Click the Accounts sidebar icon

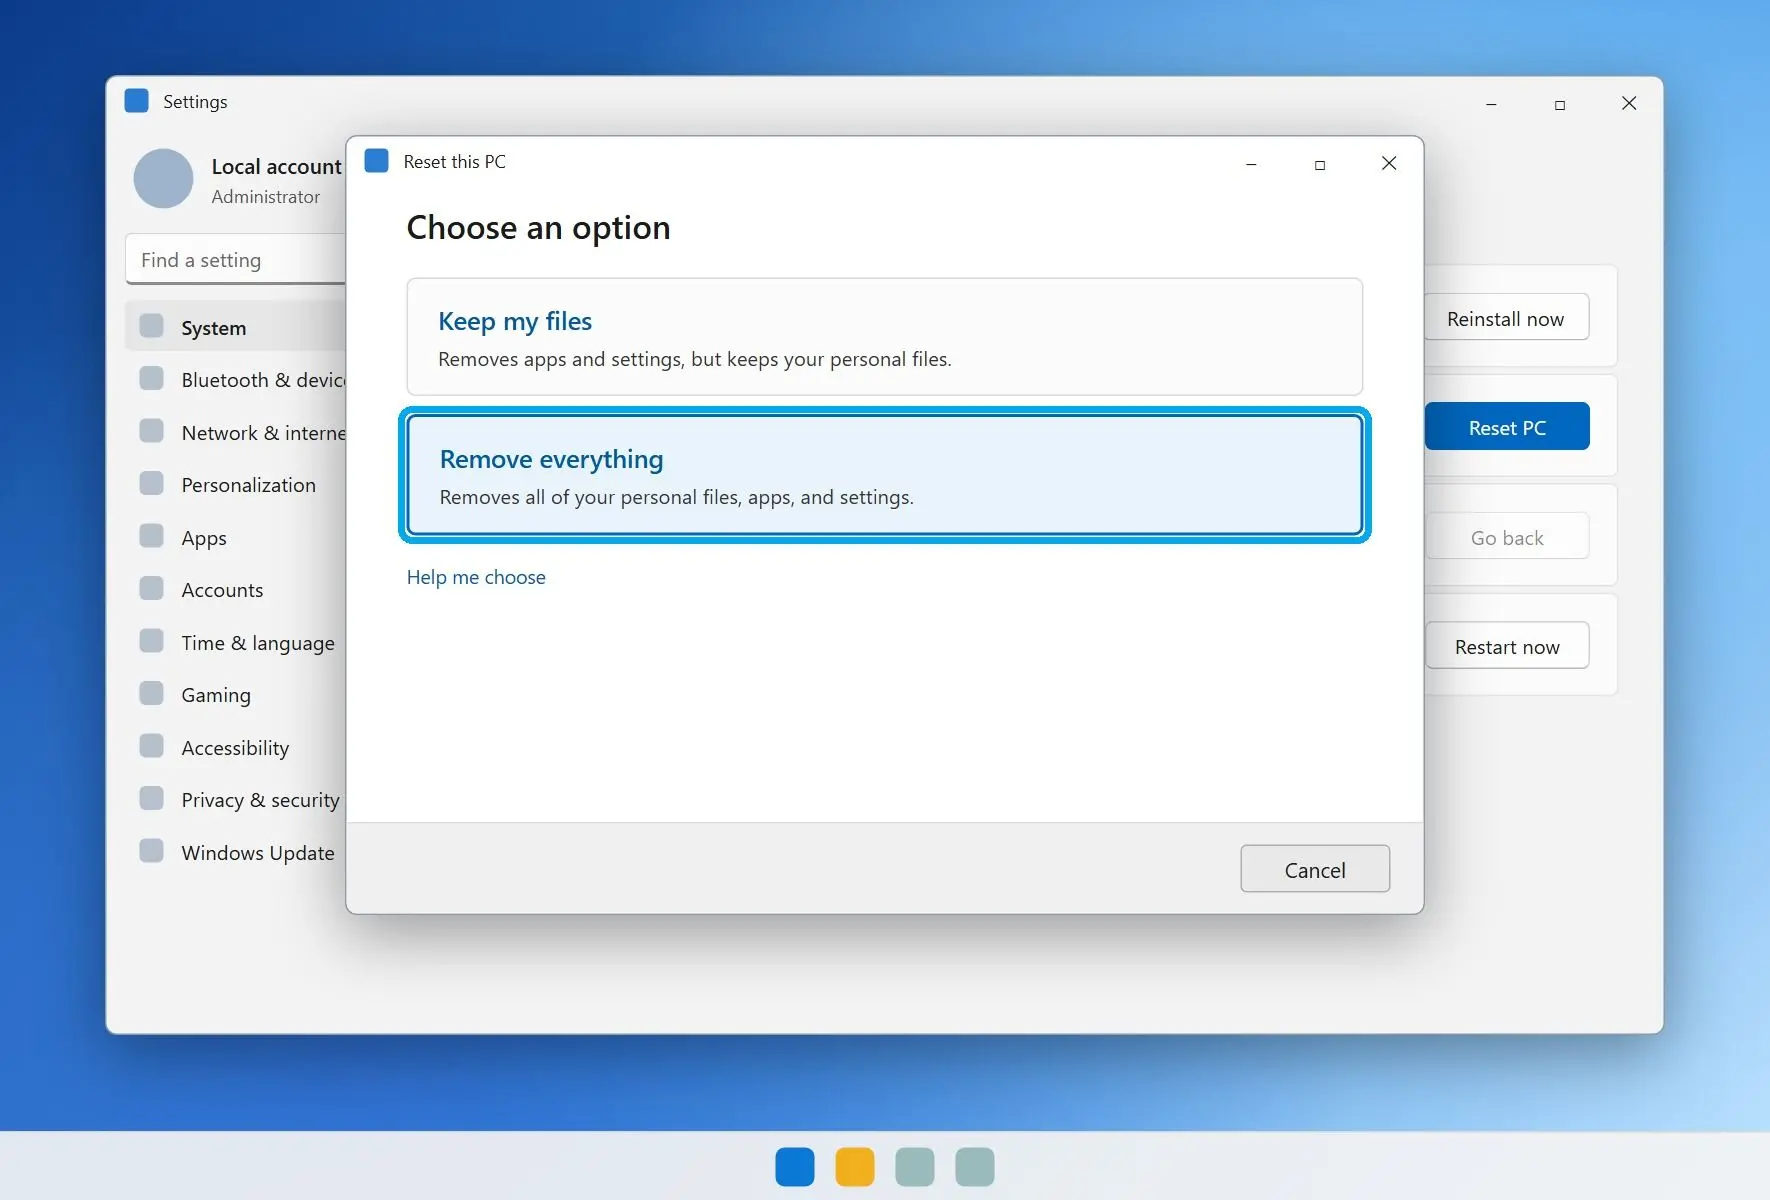[x=152, y=588]
